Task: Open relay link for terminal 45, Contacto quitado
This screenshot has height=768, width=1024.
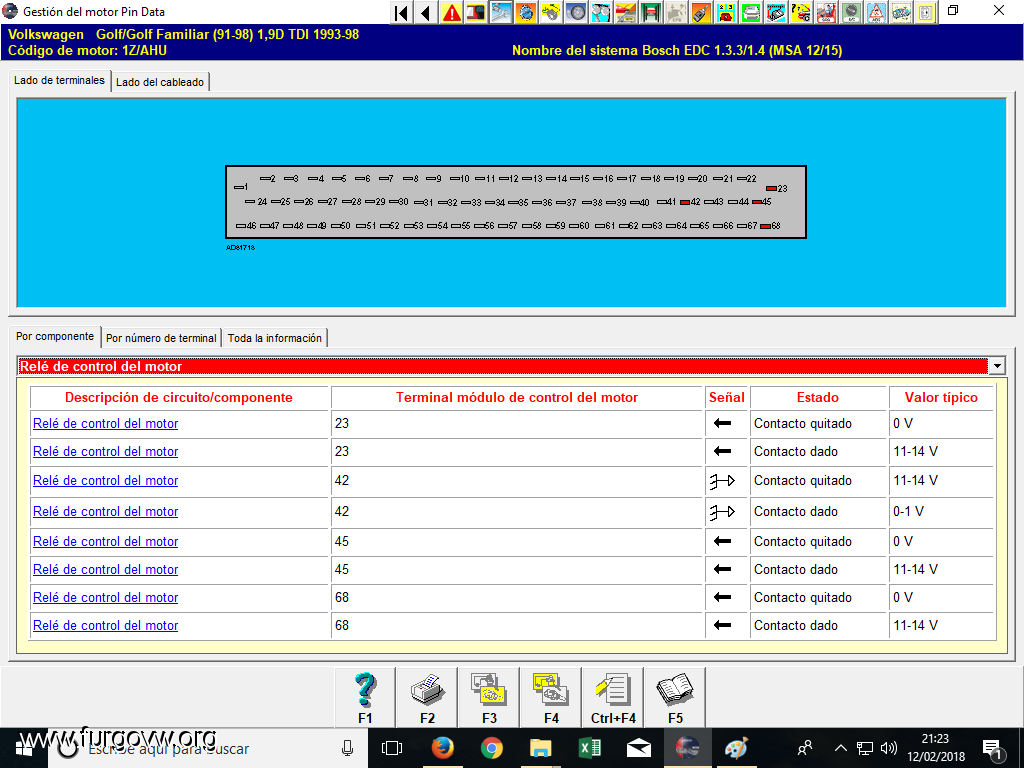Action: (106, 542)
